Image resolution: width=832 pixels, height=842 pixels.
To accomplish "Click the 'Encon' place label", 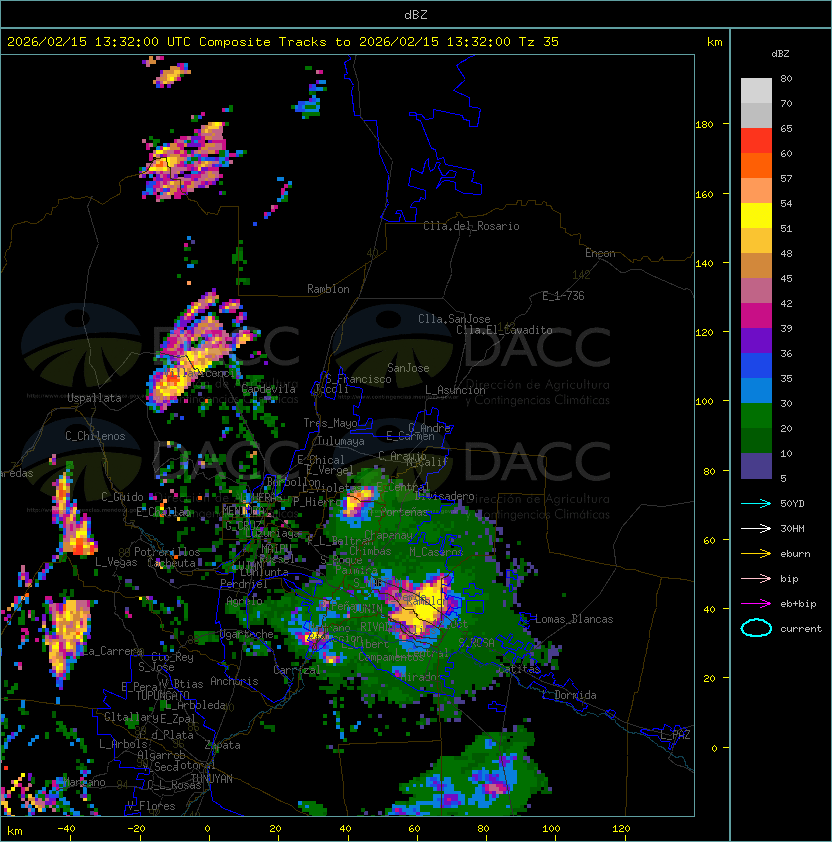I will [x=600, y=253].
